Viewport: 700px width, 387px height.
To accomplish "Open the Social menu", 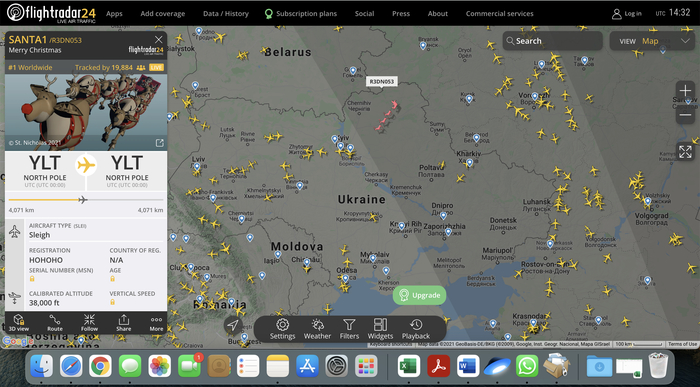I will 364,14.
